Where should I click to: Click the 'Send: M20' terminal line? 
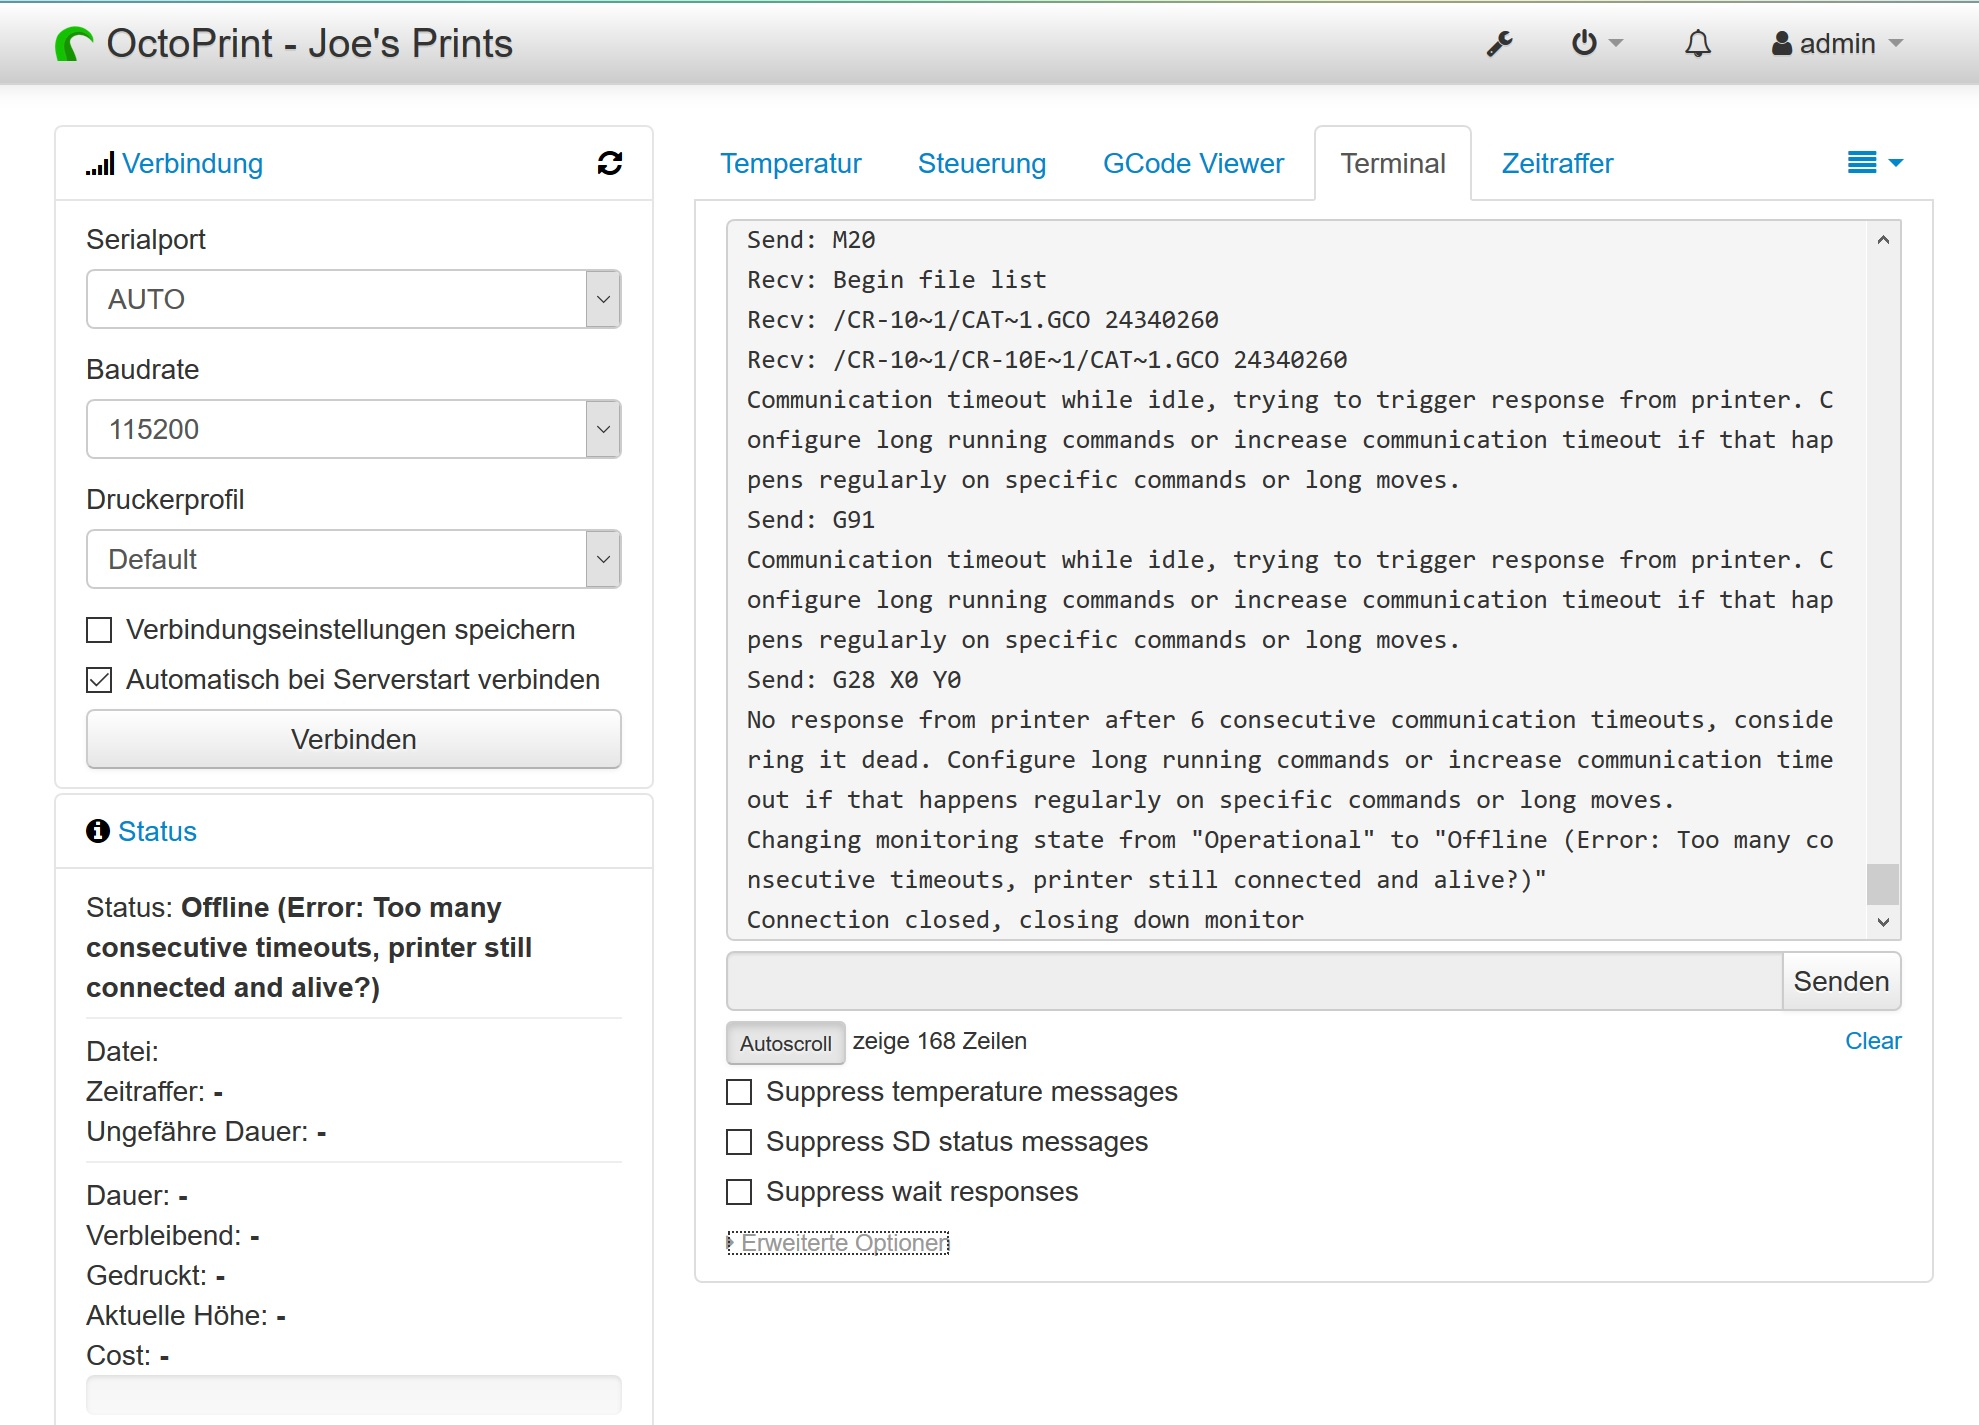[x=811, y=240]
